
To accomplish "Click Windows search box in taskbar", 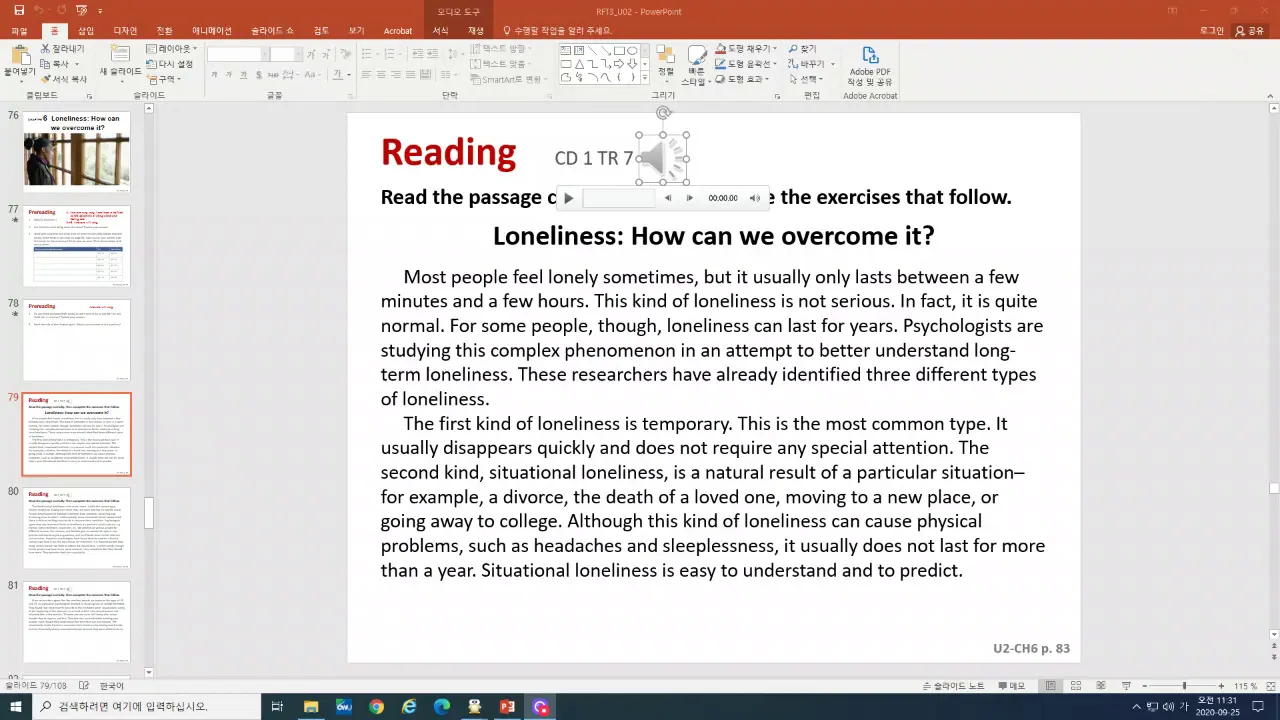I will tap(145, 707).
